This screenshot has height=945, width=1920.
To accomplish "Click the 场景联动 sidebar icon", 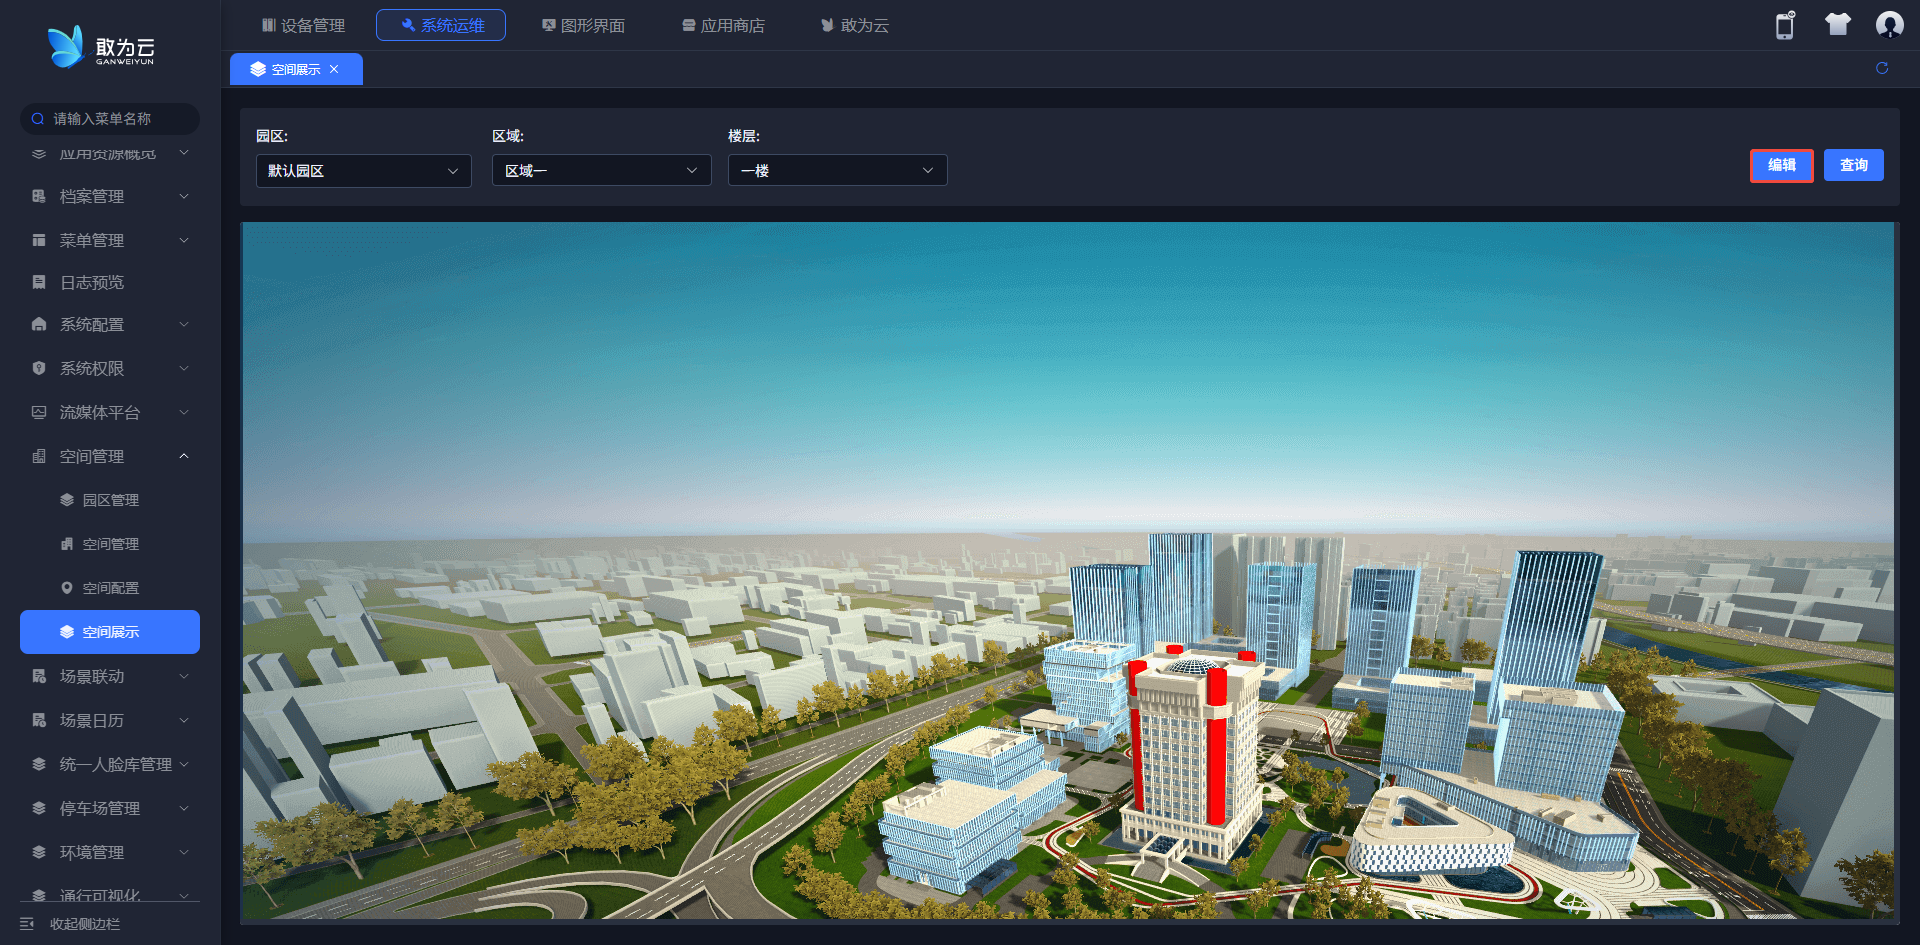I will click(39, 676).
